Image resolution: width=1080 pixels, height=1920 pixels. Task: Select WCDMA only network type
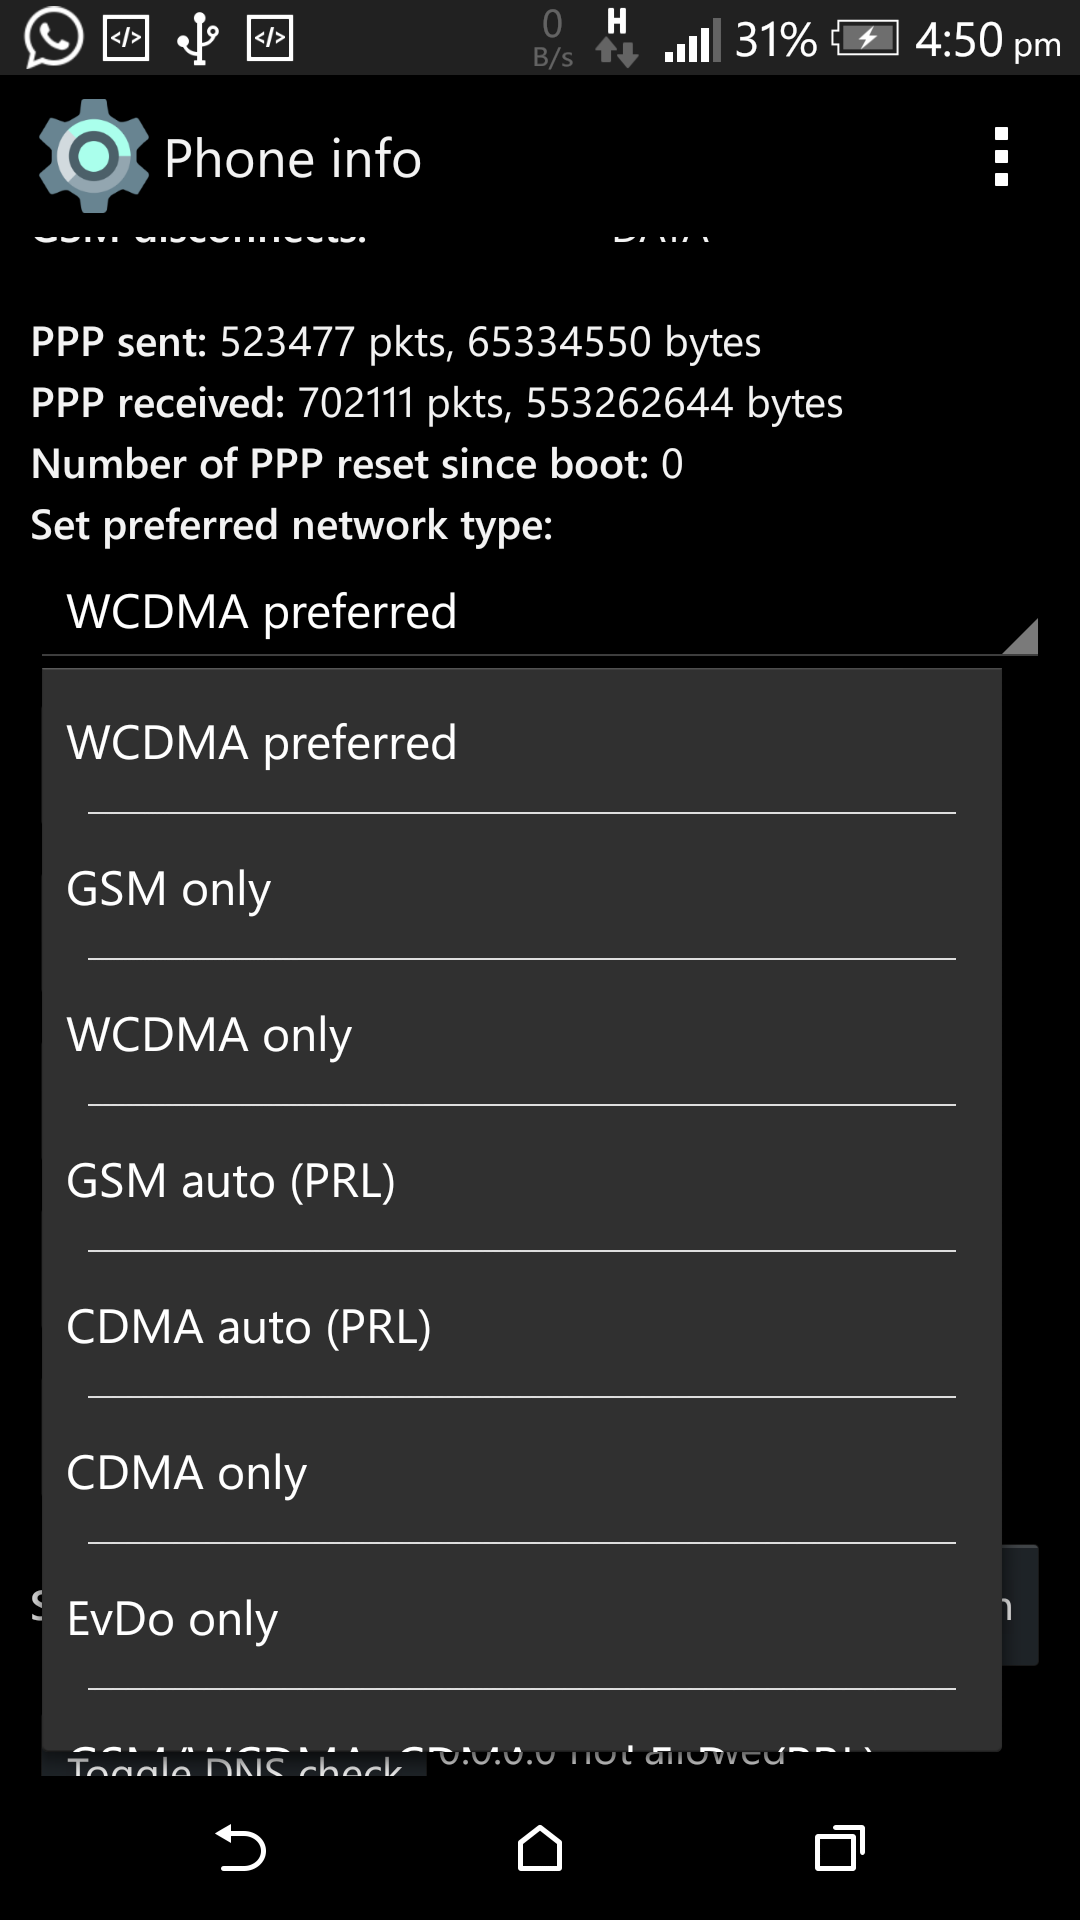point(522,1034)
